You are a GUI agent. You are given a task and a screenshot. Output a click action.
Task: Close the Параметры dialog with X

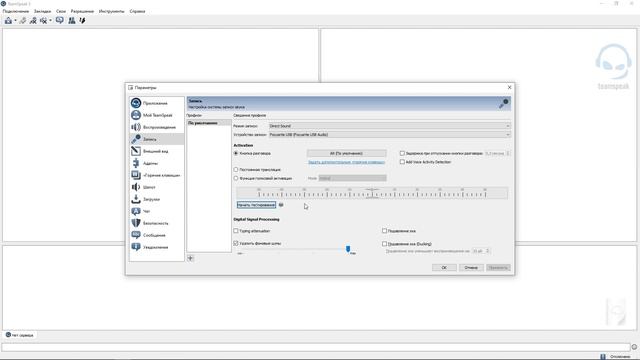click(x=509, y=87)
